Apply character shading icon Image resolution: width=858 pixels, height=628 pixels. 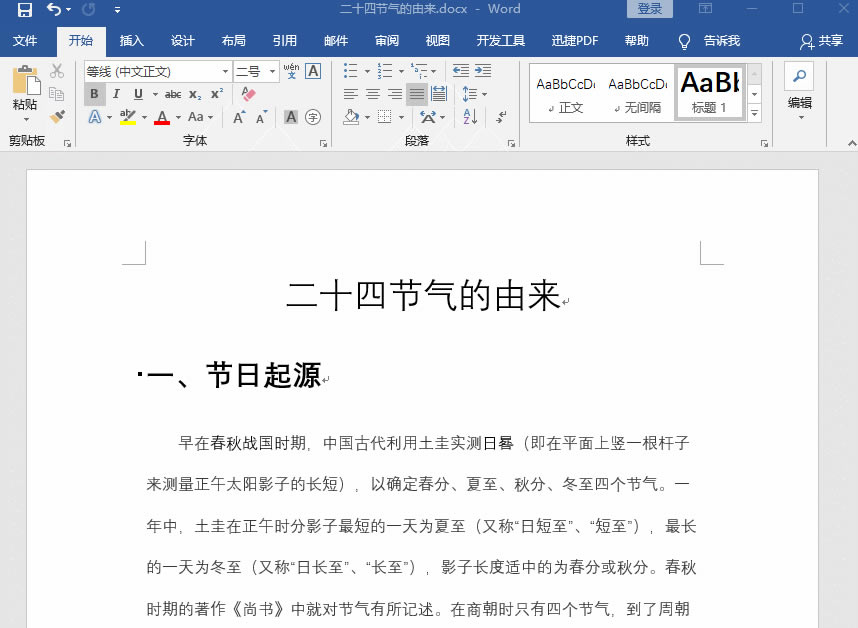click(291, 117)
